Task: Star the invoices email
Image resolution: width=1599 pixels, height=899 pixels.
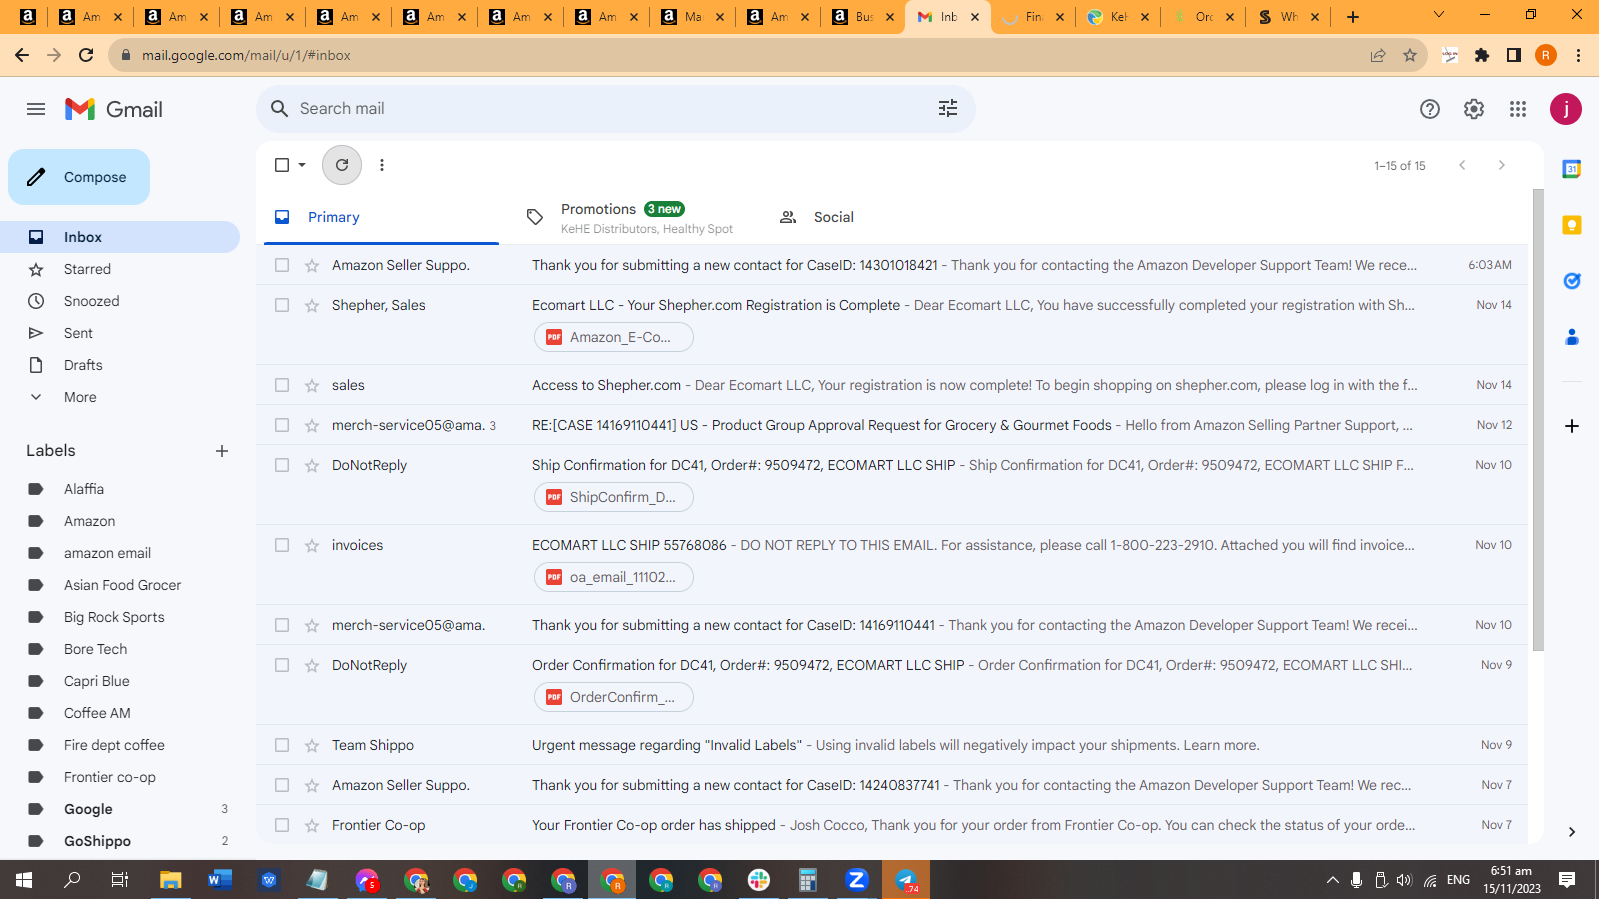Action: pyautogui.click(x=312, y=545)
